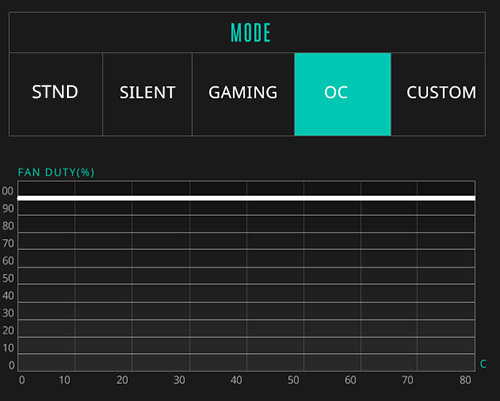
Task: Click the 90 fan duty axis label
Action: (8, 209)
